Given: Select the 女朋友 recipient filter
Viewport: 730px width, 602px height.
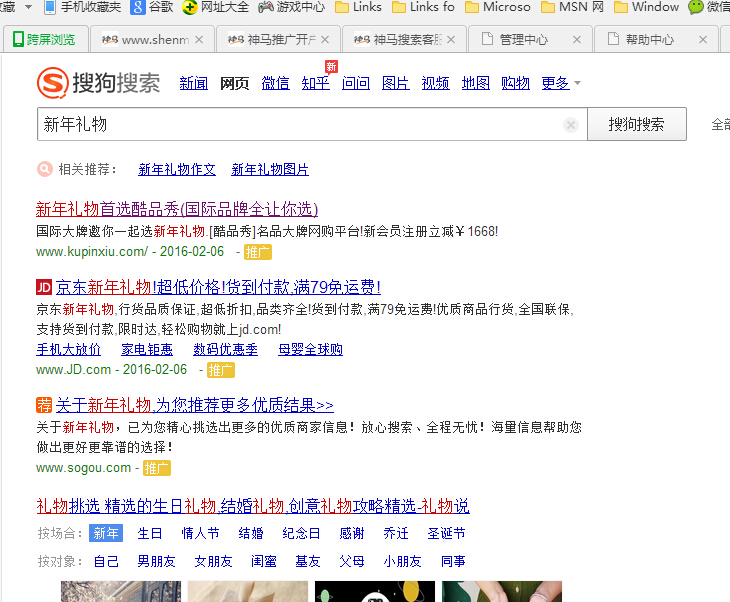Looking at the screenshot, I should [x=213, y=561].
